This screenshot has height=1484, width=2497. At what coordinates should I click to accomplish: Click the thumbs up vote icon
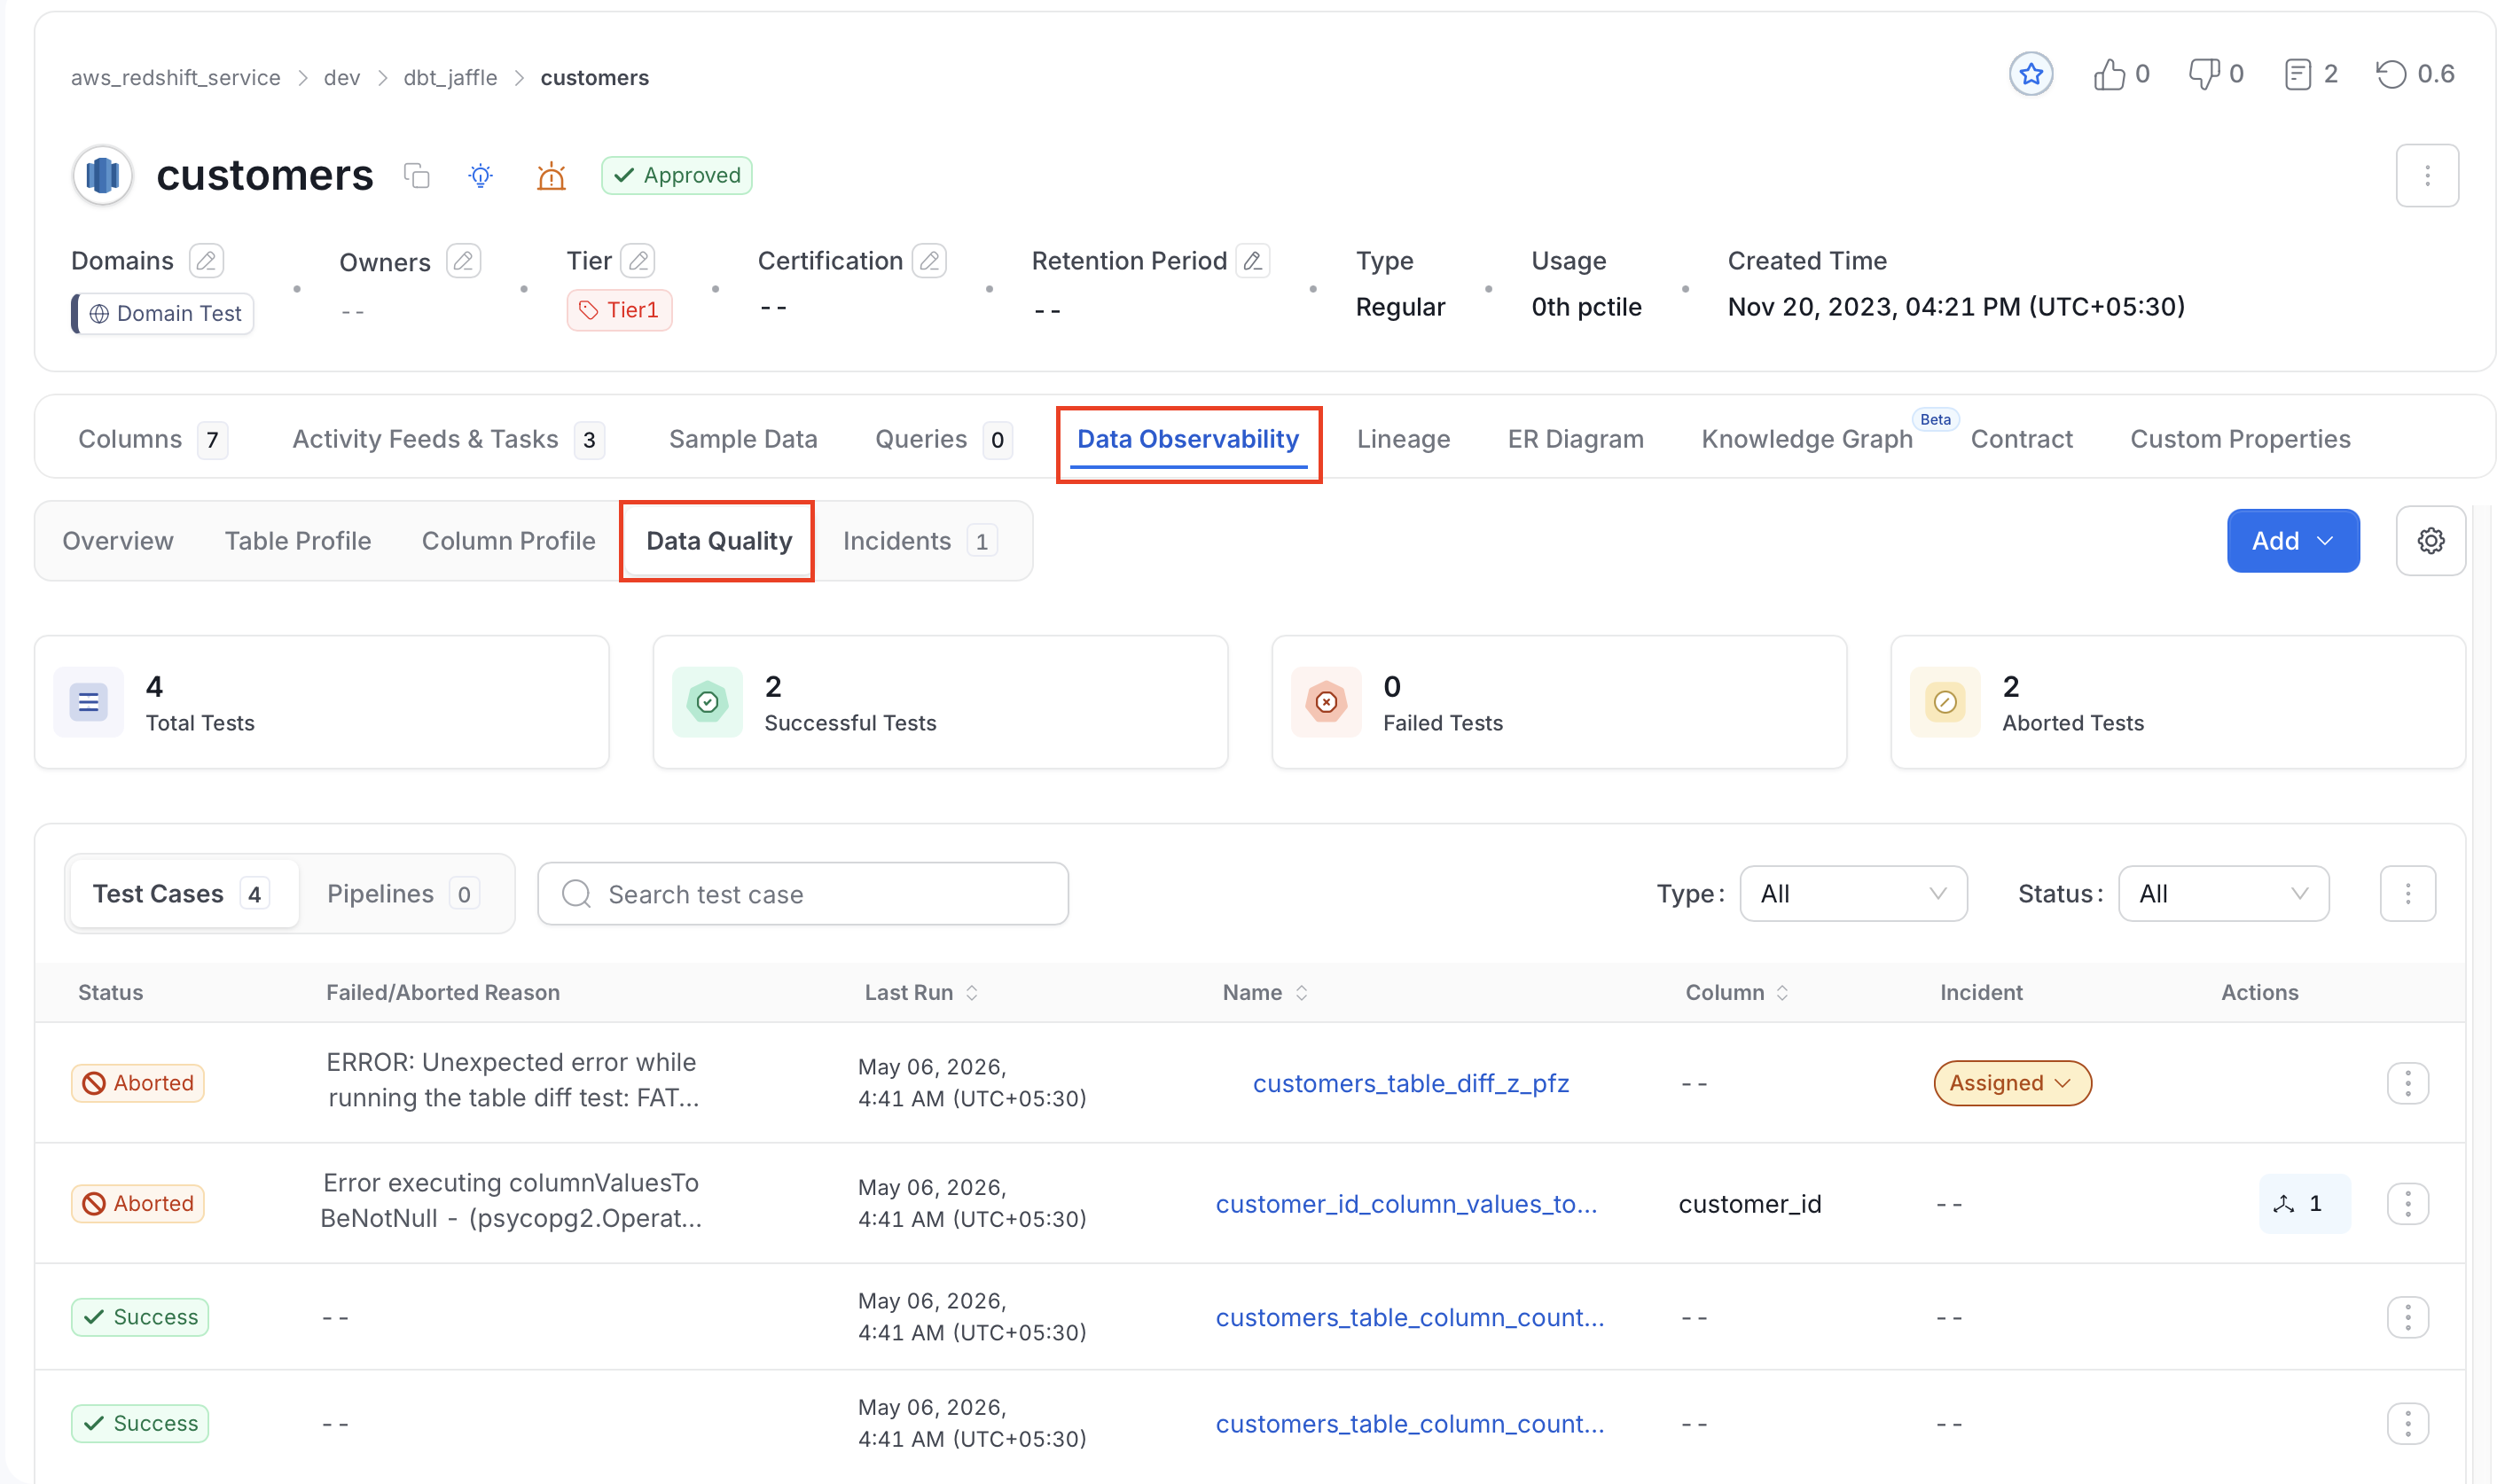pos(2108,74)
